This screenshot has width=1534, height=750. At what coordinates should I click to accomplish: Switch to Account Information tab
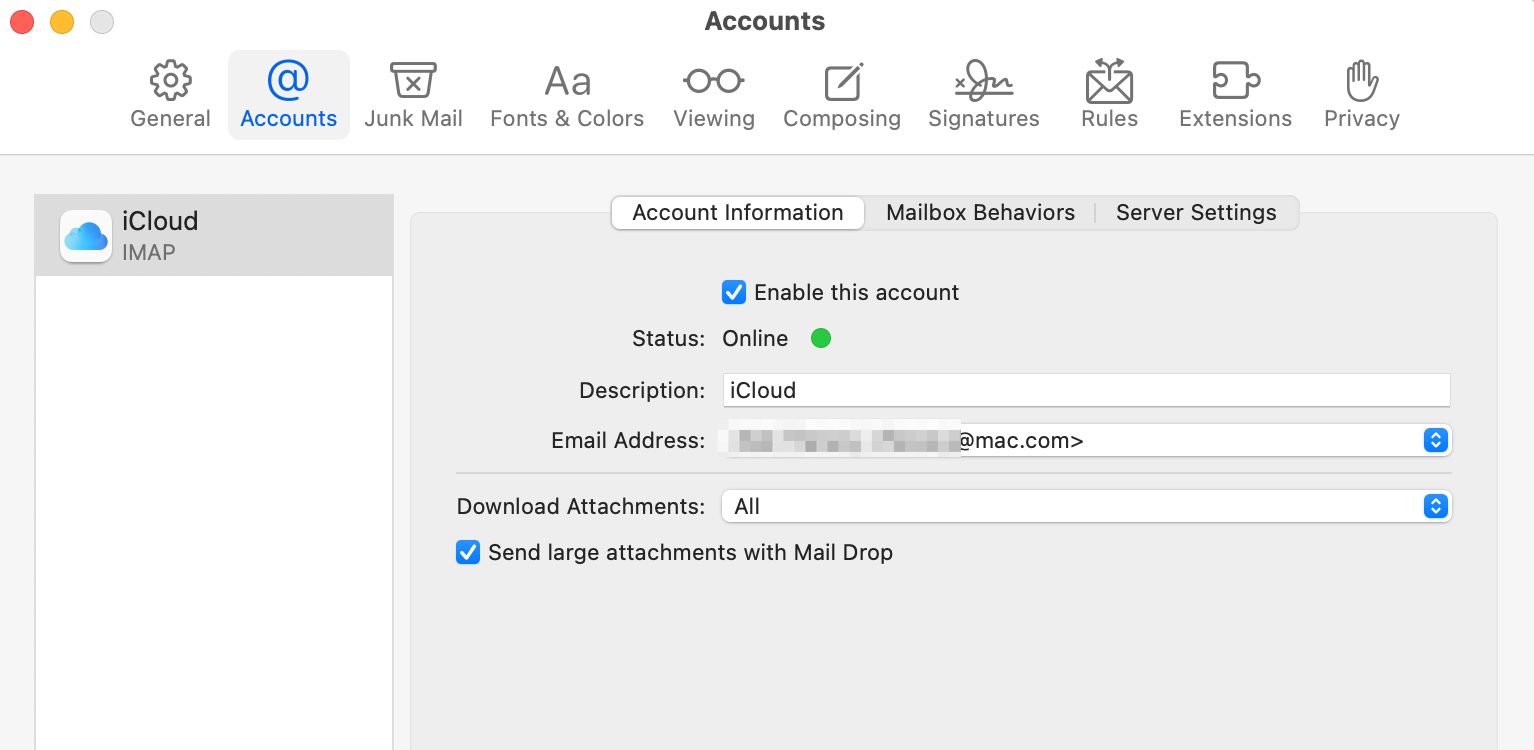pyautogui.click(x=738, y=213)
